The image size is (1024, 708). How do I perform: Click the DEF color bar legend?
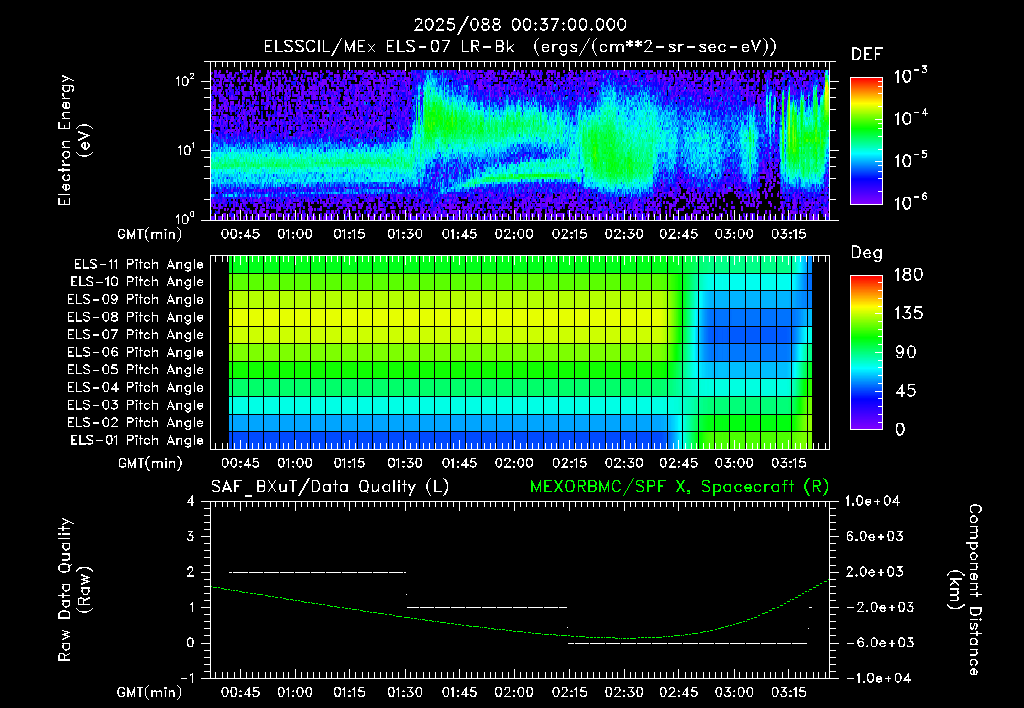tap(866, 140)
